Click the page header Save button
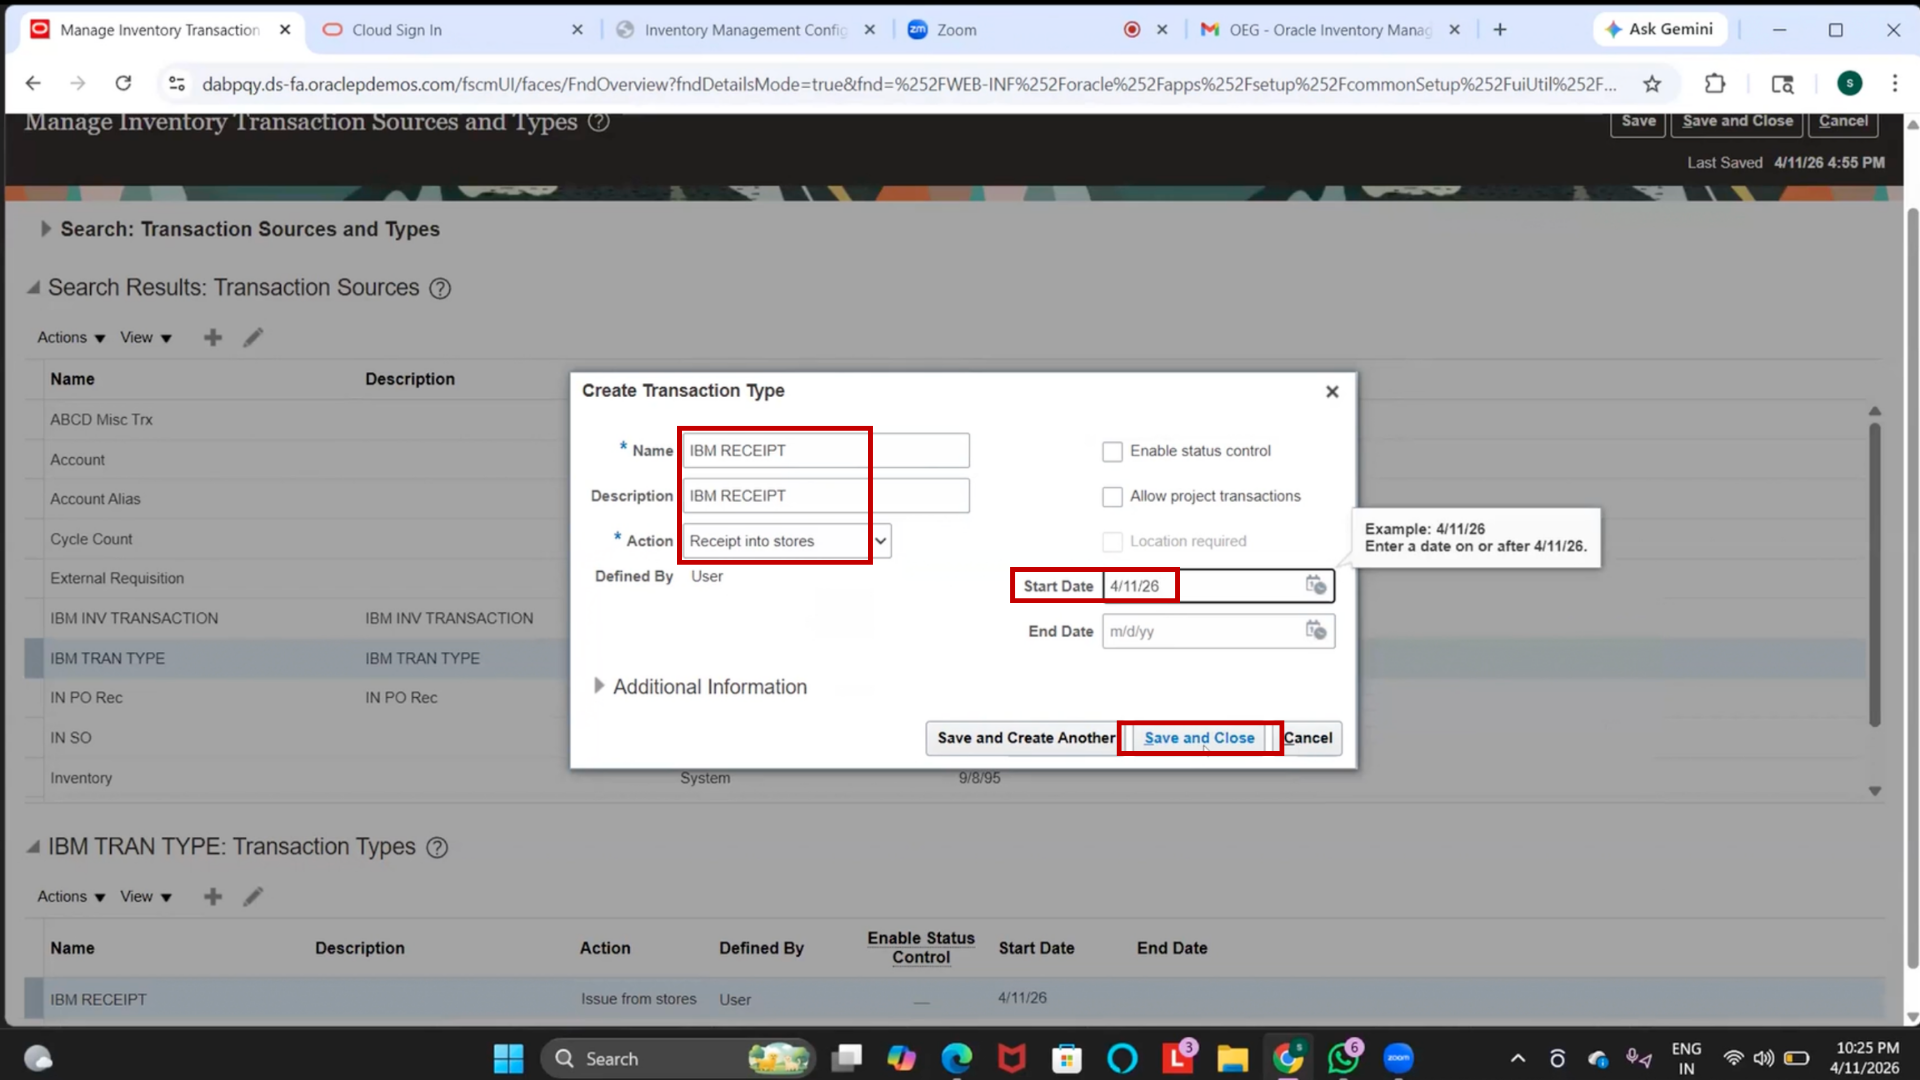 click(x=1638, y=122)
